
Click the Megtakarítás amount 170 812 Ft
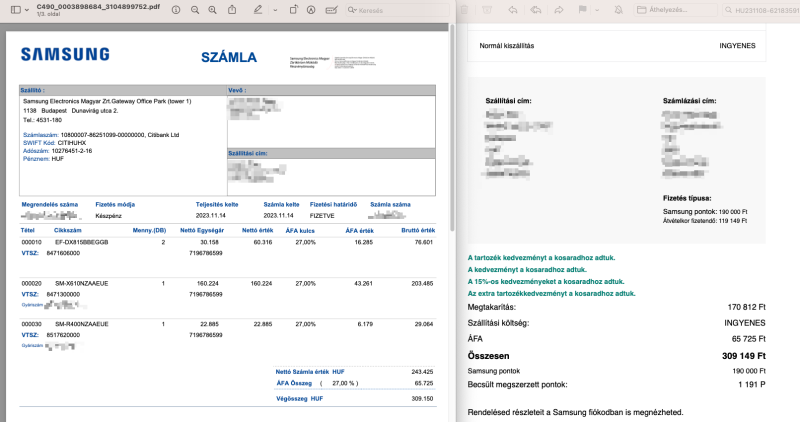coord(746,307)
